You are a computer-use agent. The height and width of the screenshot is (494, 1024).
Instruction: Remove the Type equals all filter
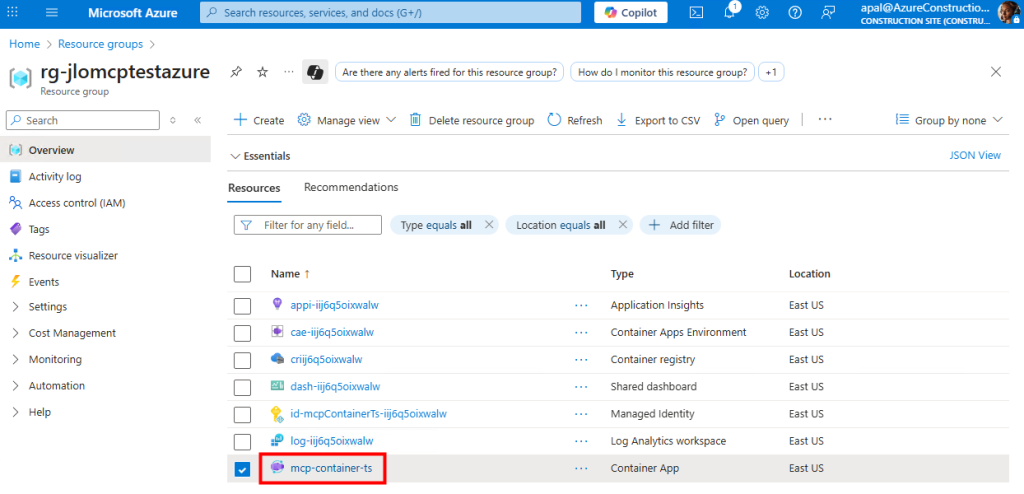tap(488, 225)
